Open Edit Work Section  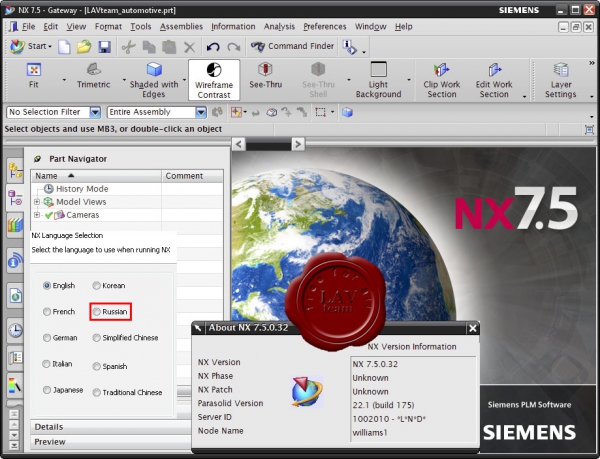494,80
